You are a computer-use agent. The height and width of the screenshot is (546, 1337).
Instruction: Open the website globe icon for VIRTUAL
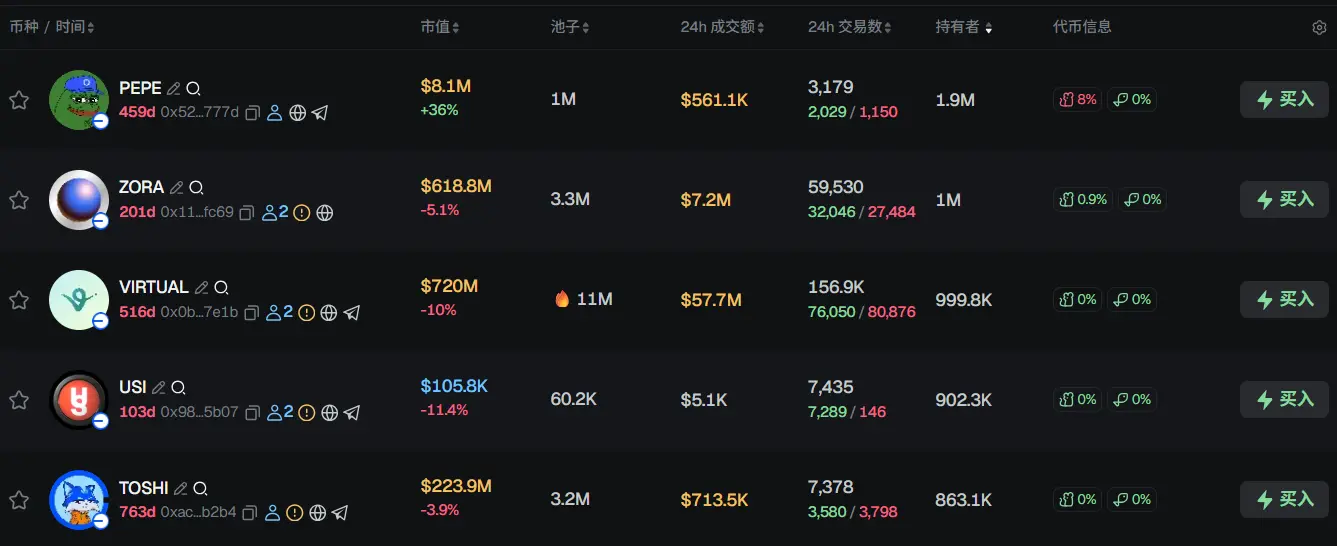[x=329, y=313]
